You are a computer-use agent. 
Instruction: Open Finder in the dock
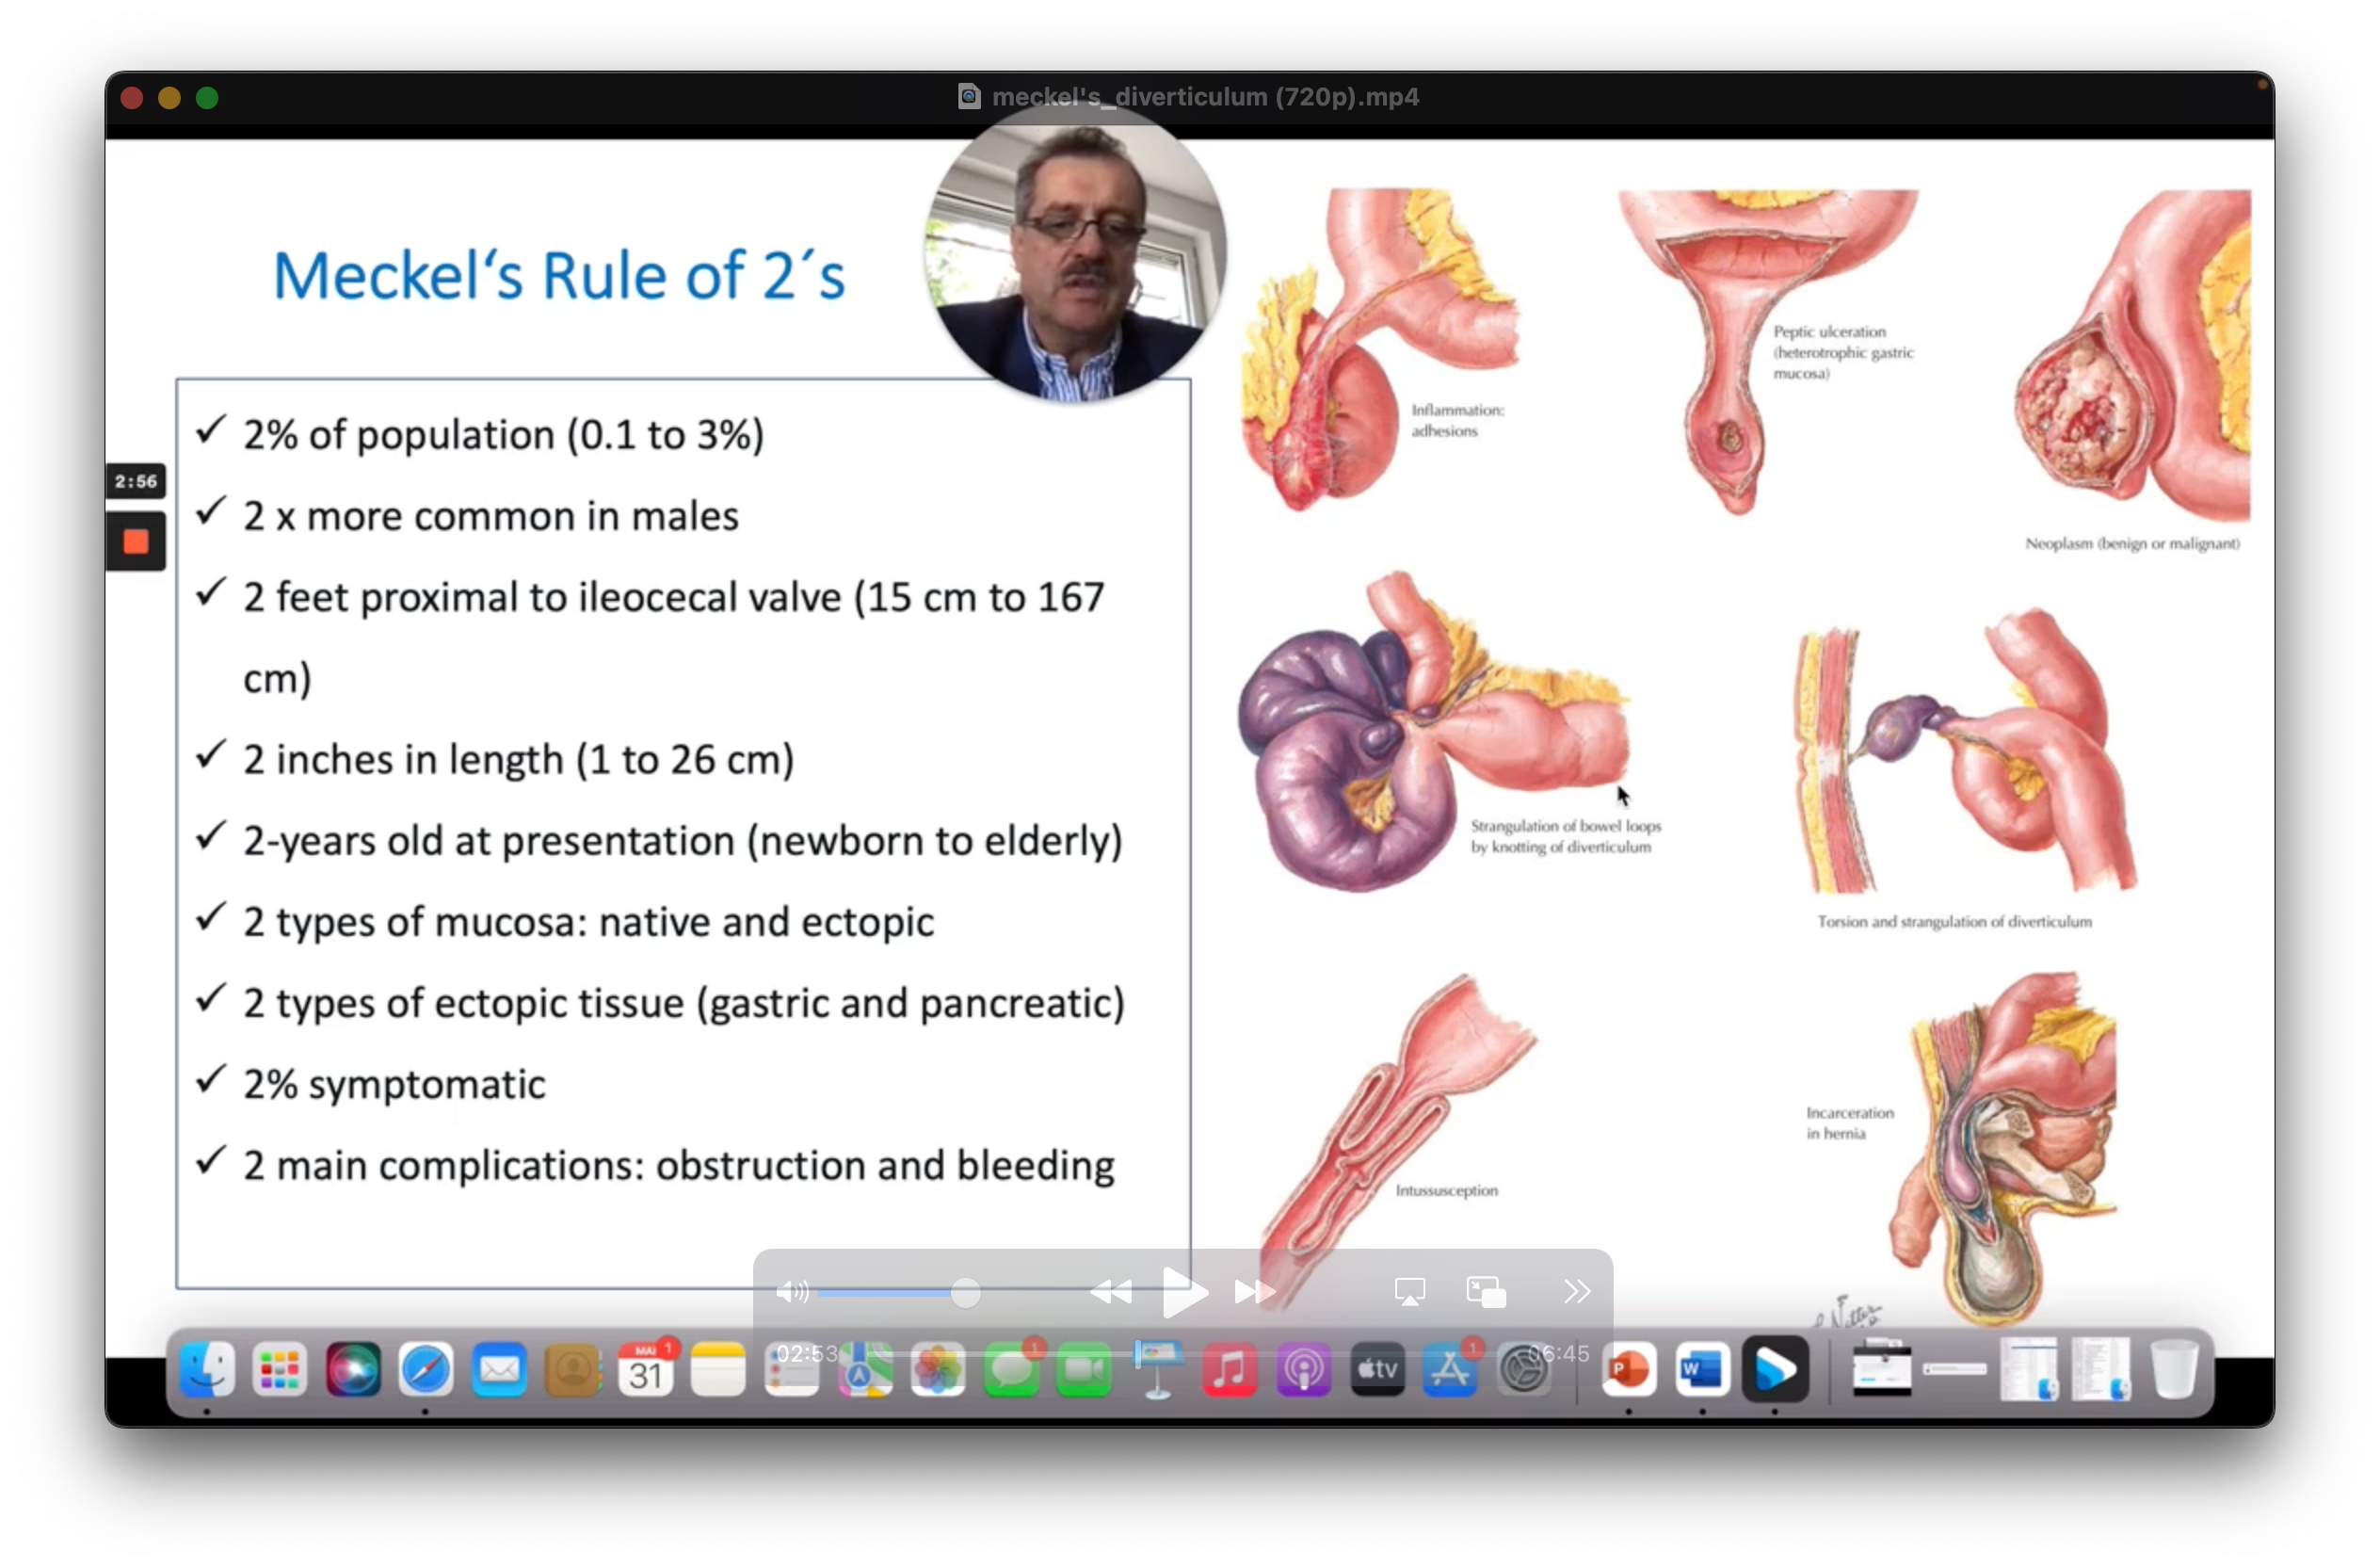tap(207, 1369)
